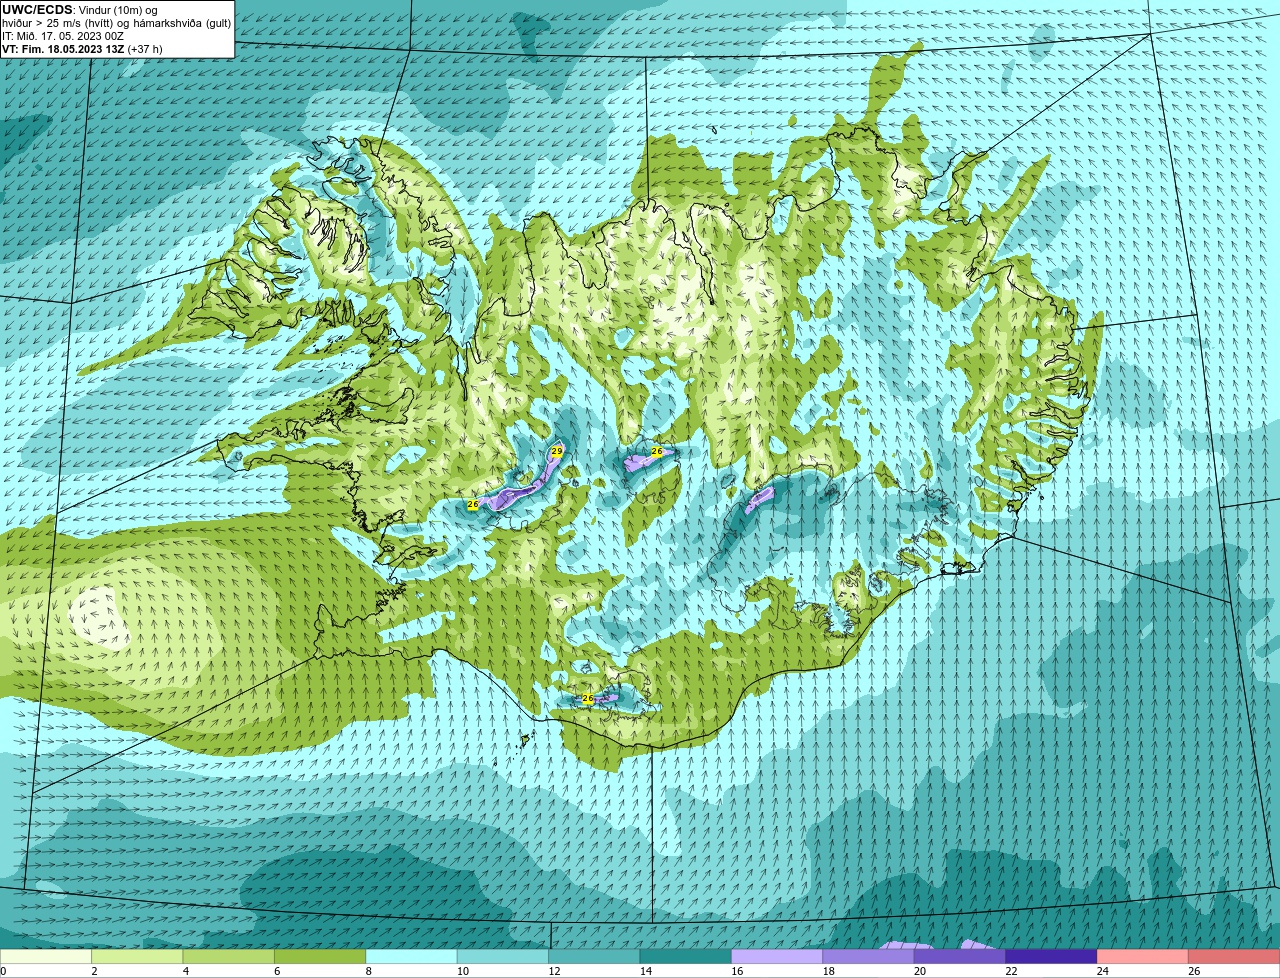The width and height of the screenshot is (1280, 978).
Task: Click the 24 tick label on the color scale
Action: pos(1102,971)
